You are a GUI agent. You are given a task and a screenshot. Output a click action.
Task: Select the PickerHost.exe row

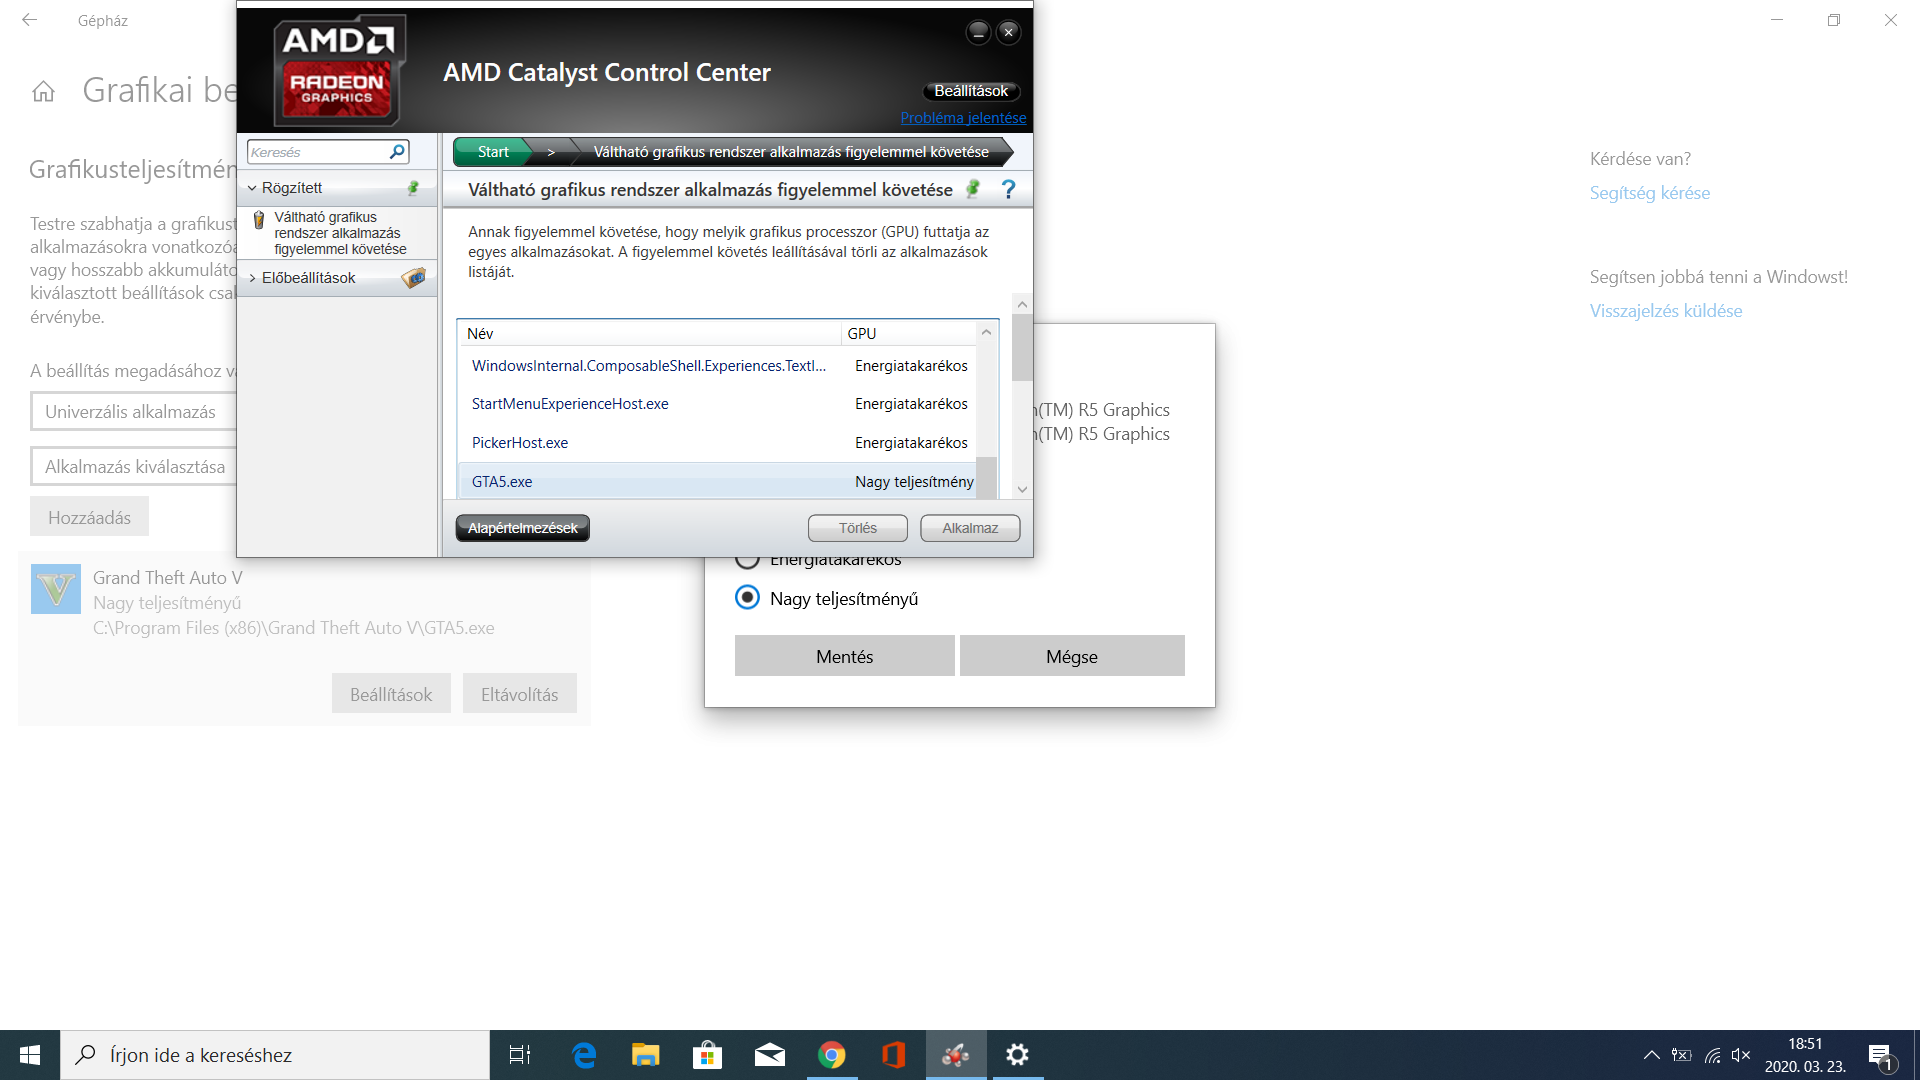tap(717, 443)
